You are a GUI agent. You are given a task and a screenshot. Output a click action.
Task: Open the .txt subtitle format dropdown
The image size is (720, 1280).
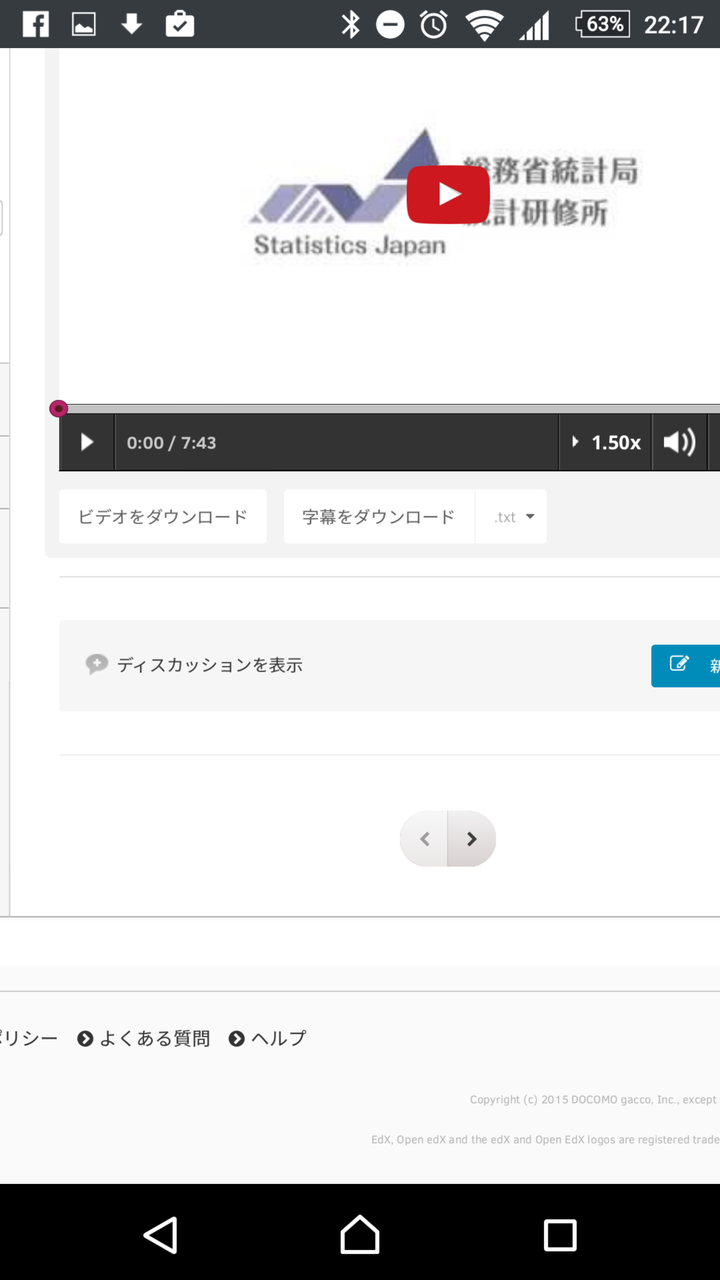512,516
